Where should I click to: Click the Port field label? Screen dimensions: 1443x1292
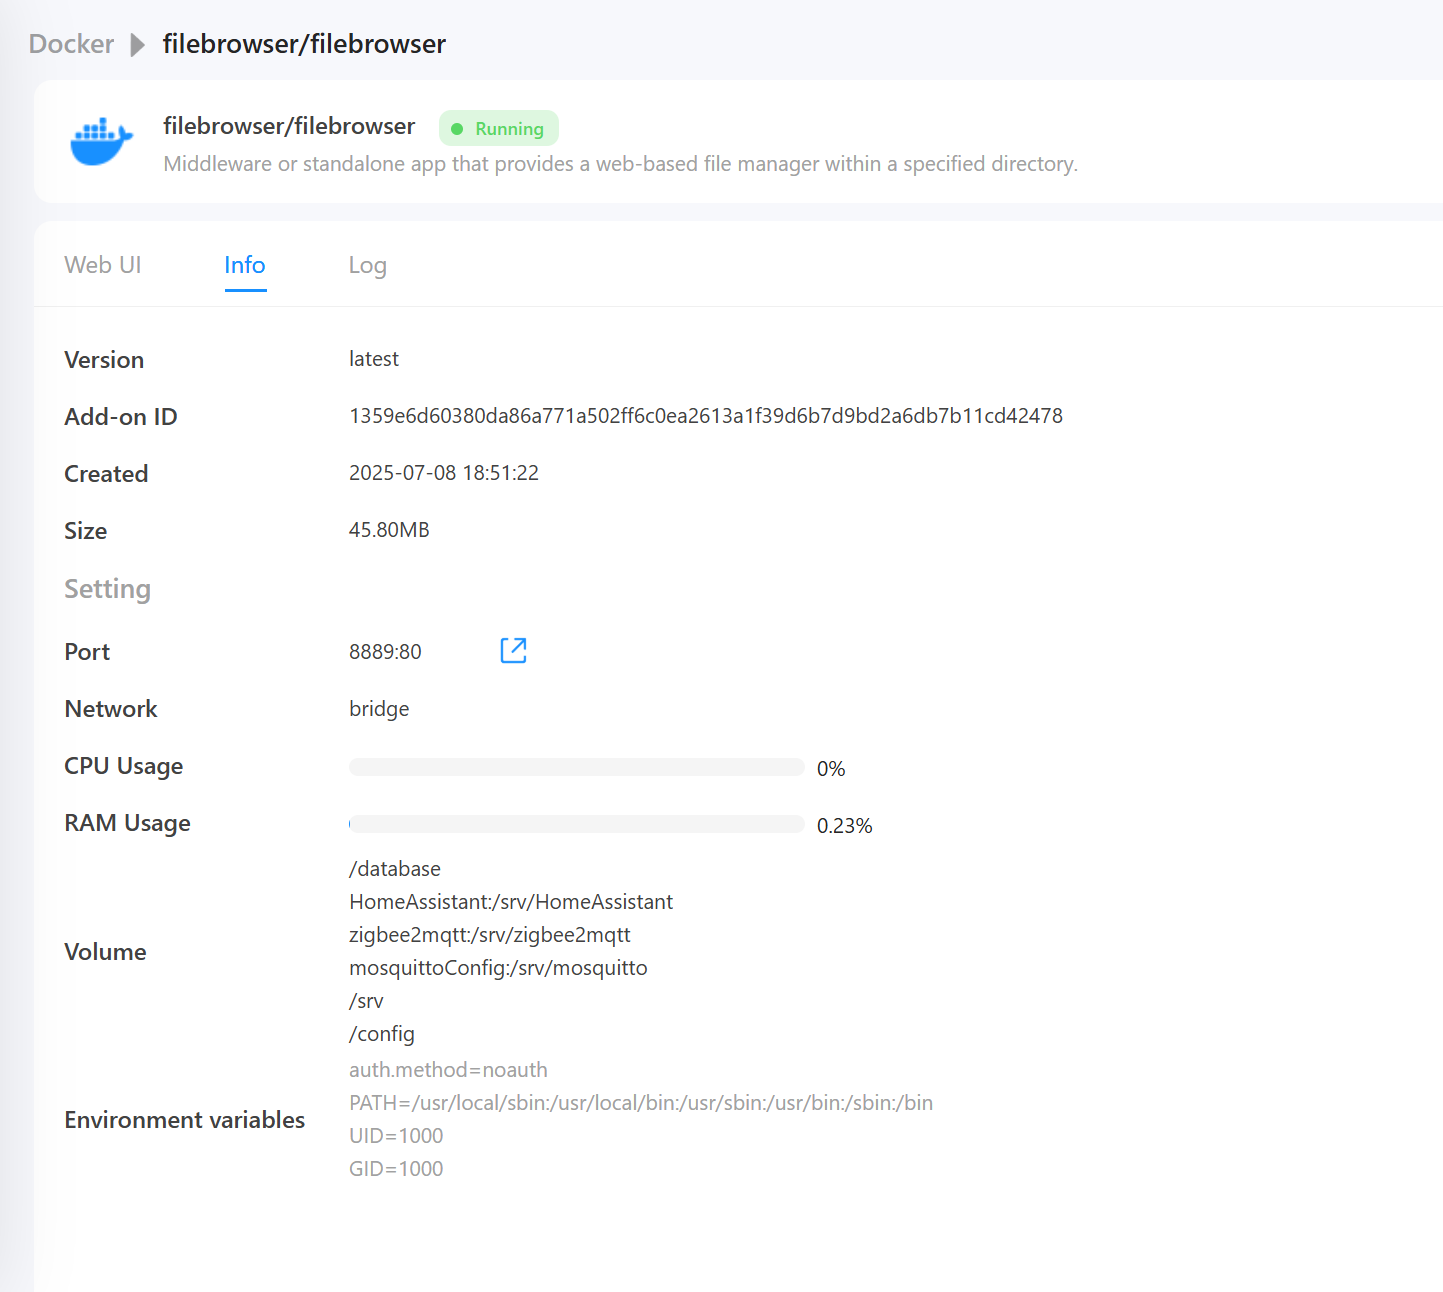pyautogui.click(x=87, y=652)
